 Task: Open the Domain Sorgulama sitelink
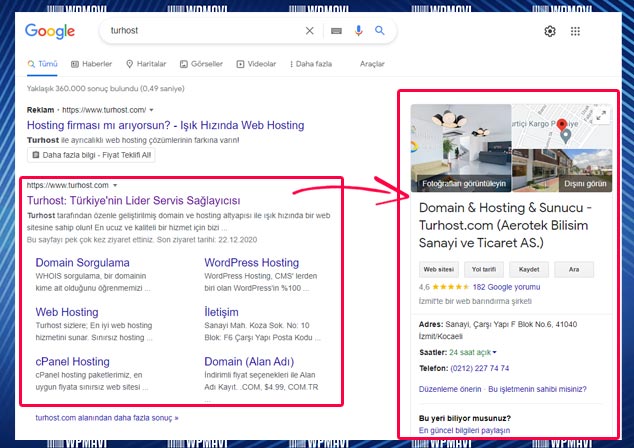82,262
